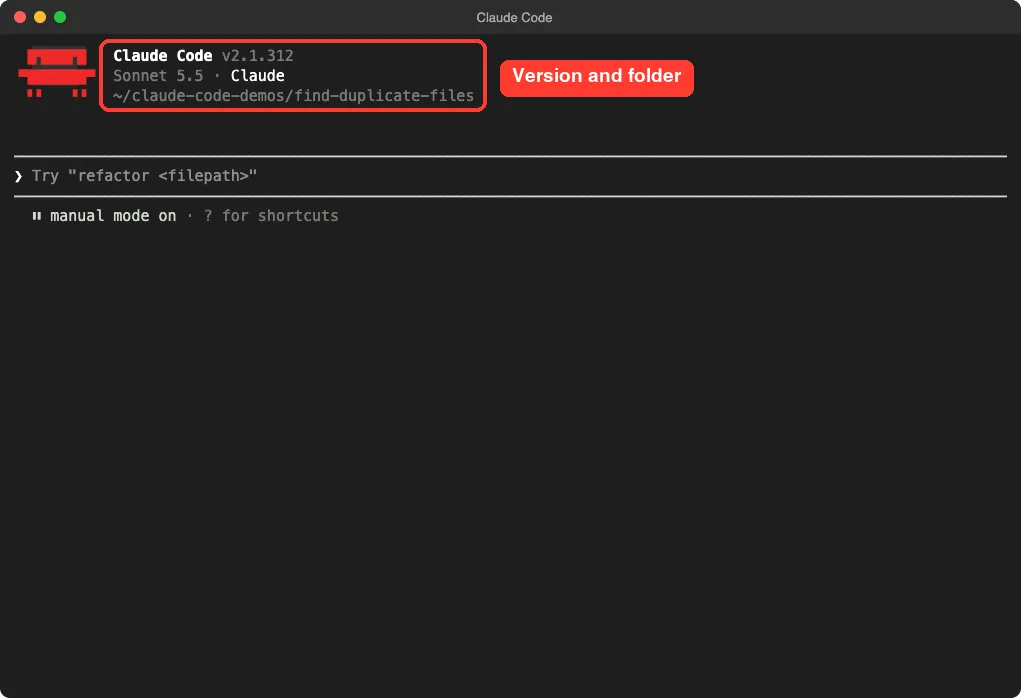Click the 'Claude Code' window title
Image resolution: width=1021 pixels, height=698 pixels.
(x=514, y=18)
